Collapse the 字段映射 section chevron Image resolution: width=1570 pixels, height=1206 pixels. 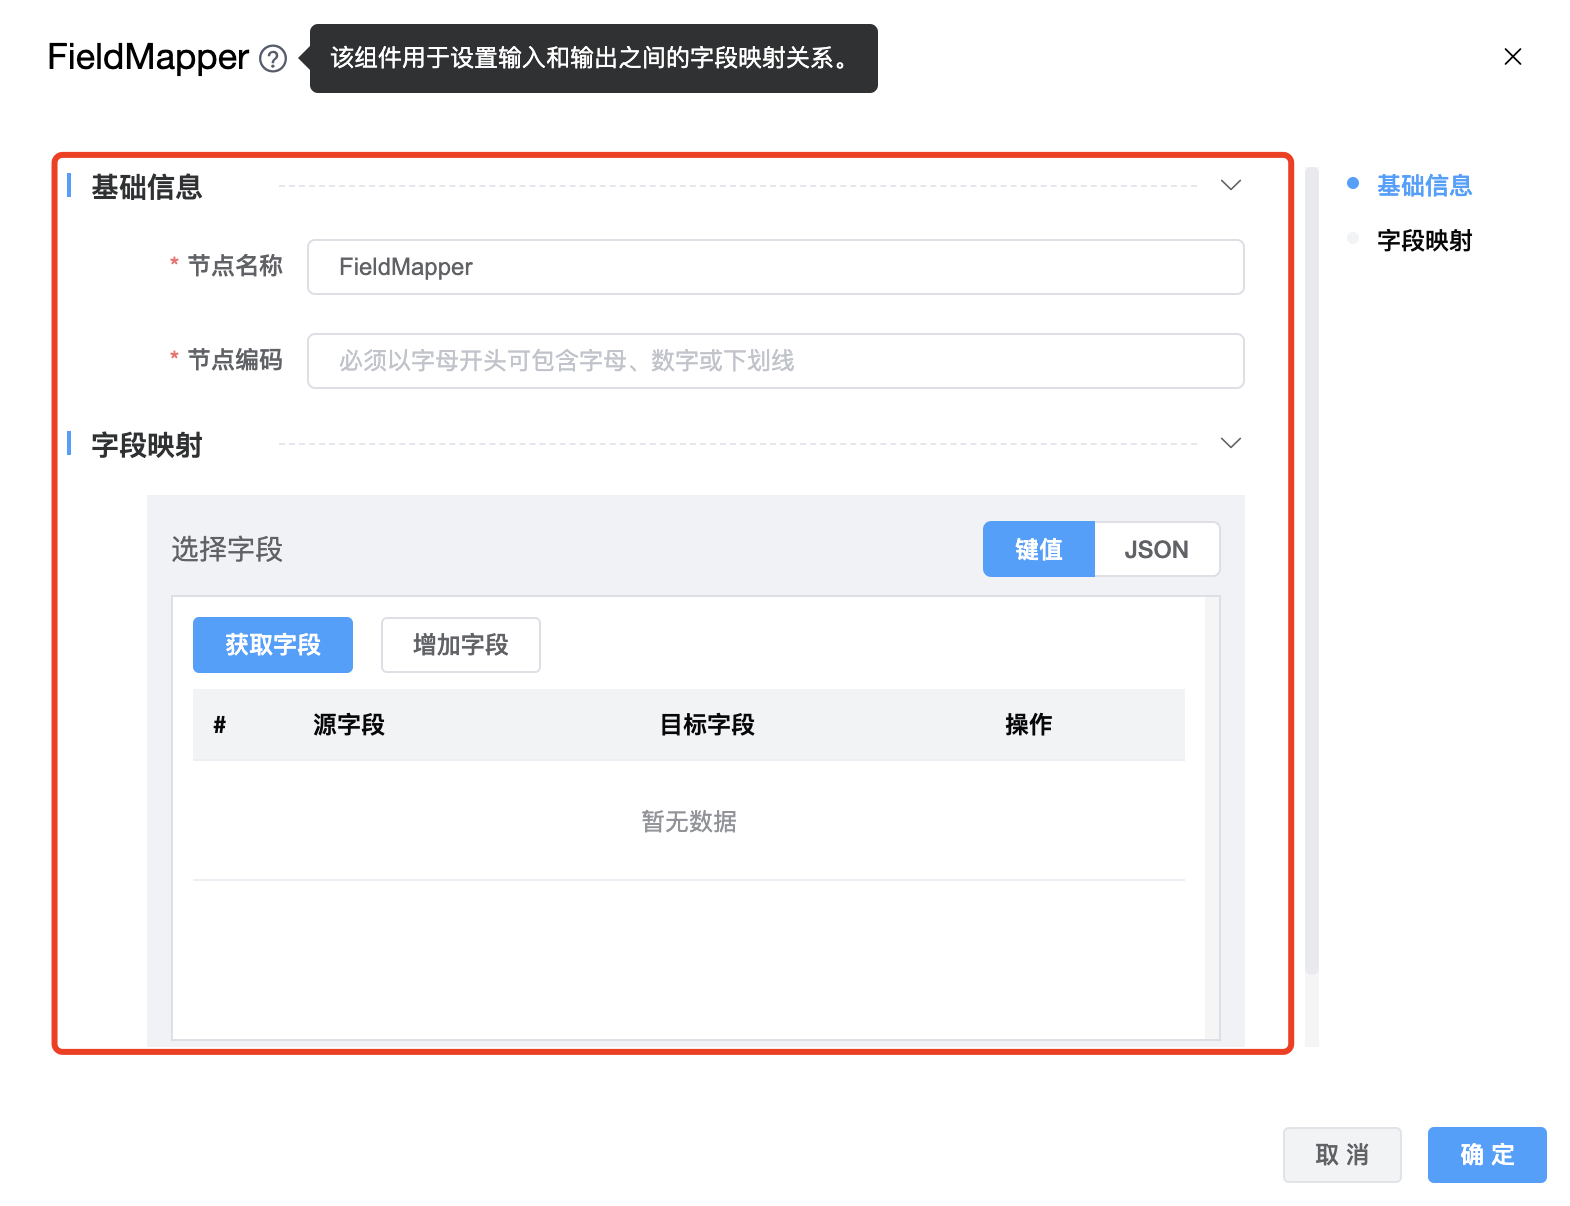coord(1231,443)
